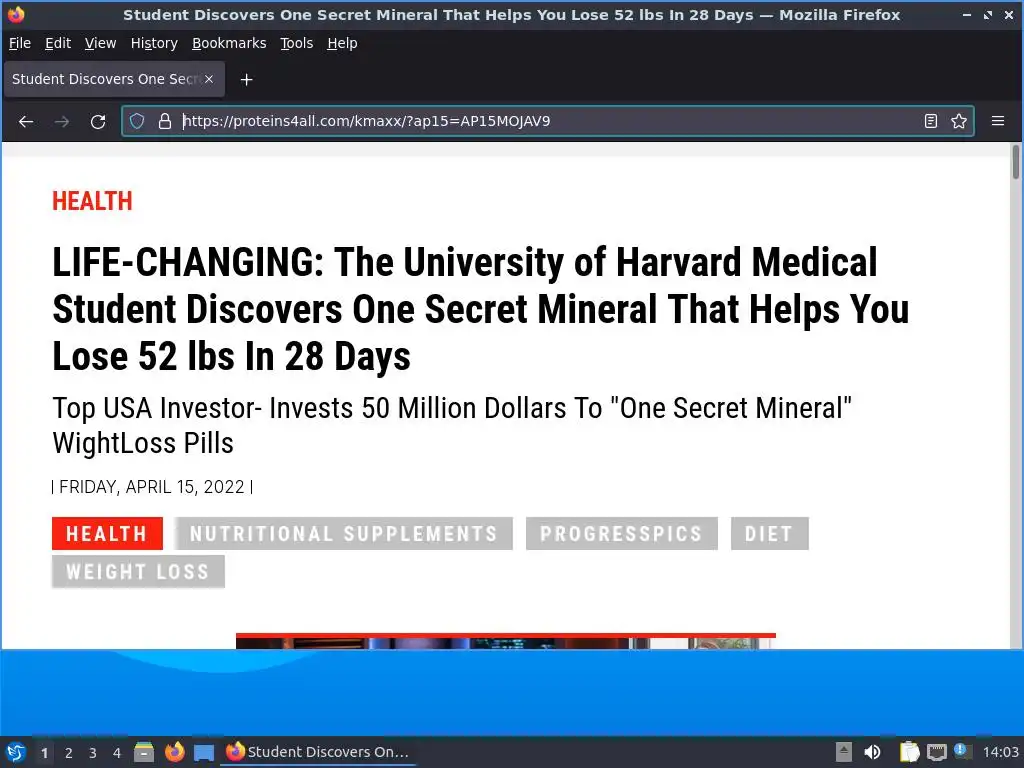Open the Bookmarks menu
This screenshot has height=768, width=1024.
pos(229,43)
